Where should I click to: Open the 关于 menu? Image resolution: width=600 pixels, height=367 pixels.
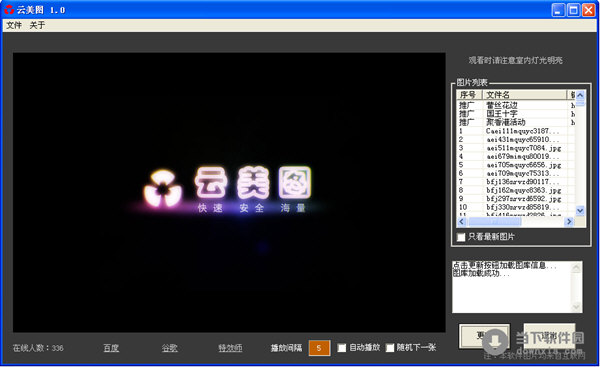pyautogui.click(x=37, y=25)
